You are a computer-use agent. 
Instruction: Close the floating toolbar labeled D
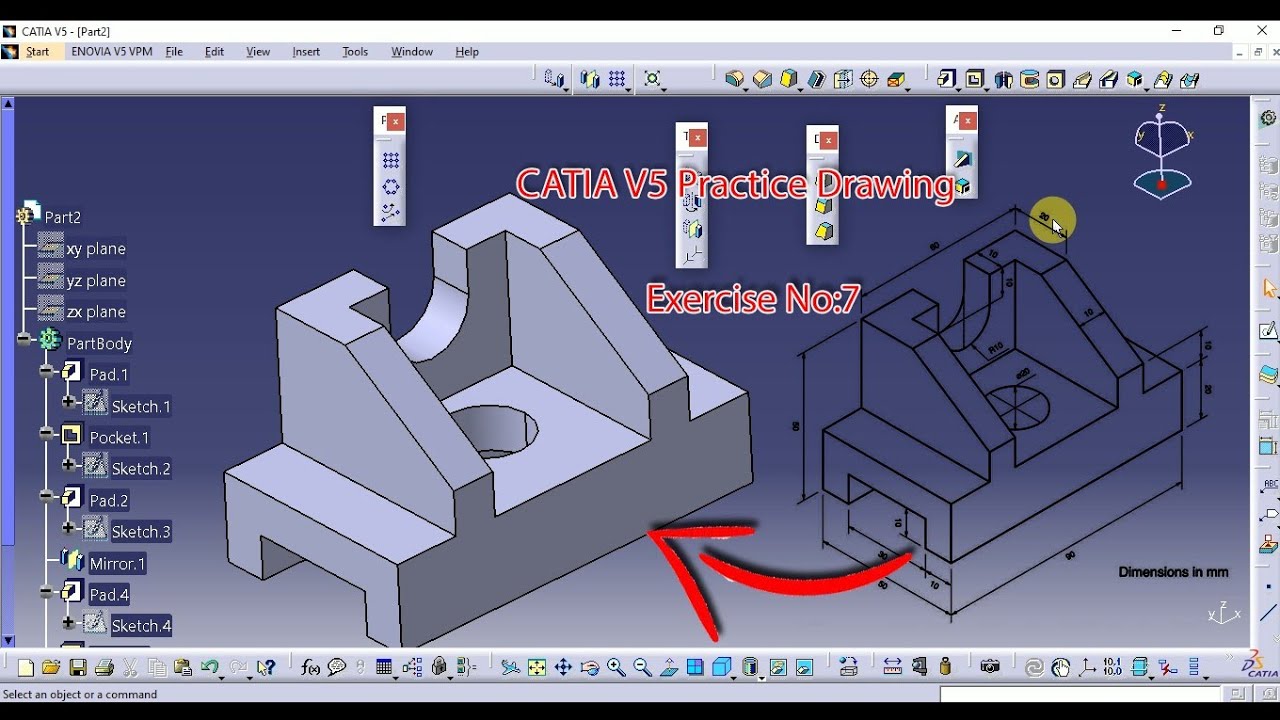click(x=829, y=139)
